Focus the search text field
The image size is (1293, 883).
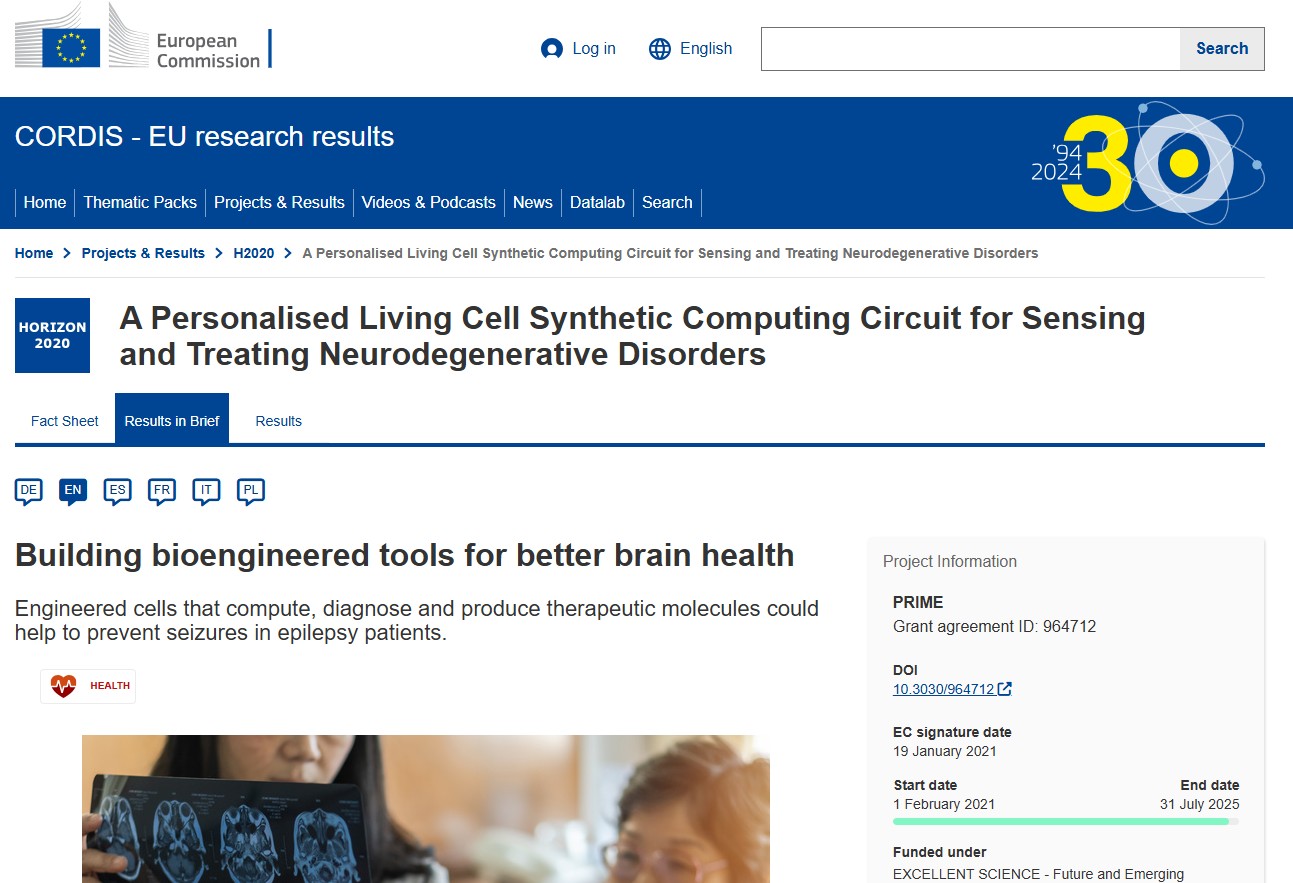click(970, 49)
